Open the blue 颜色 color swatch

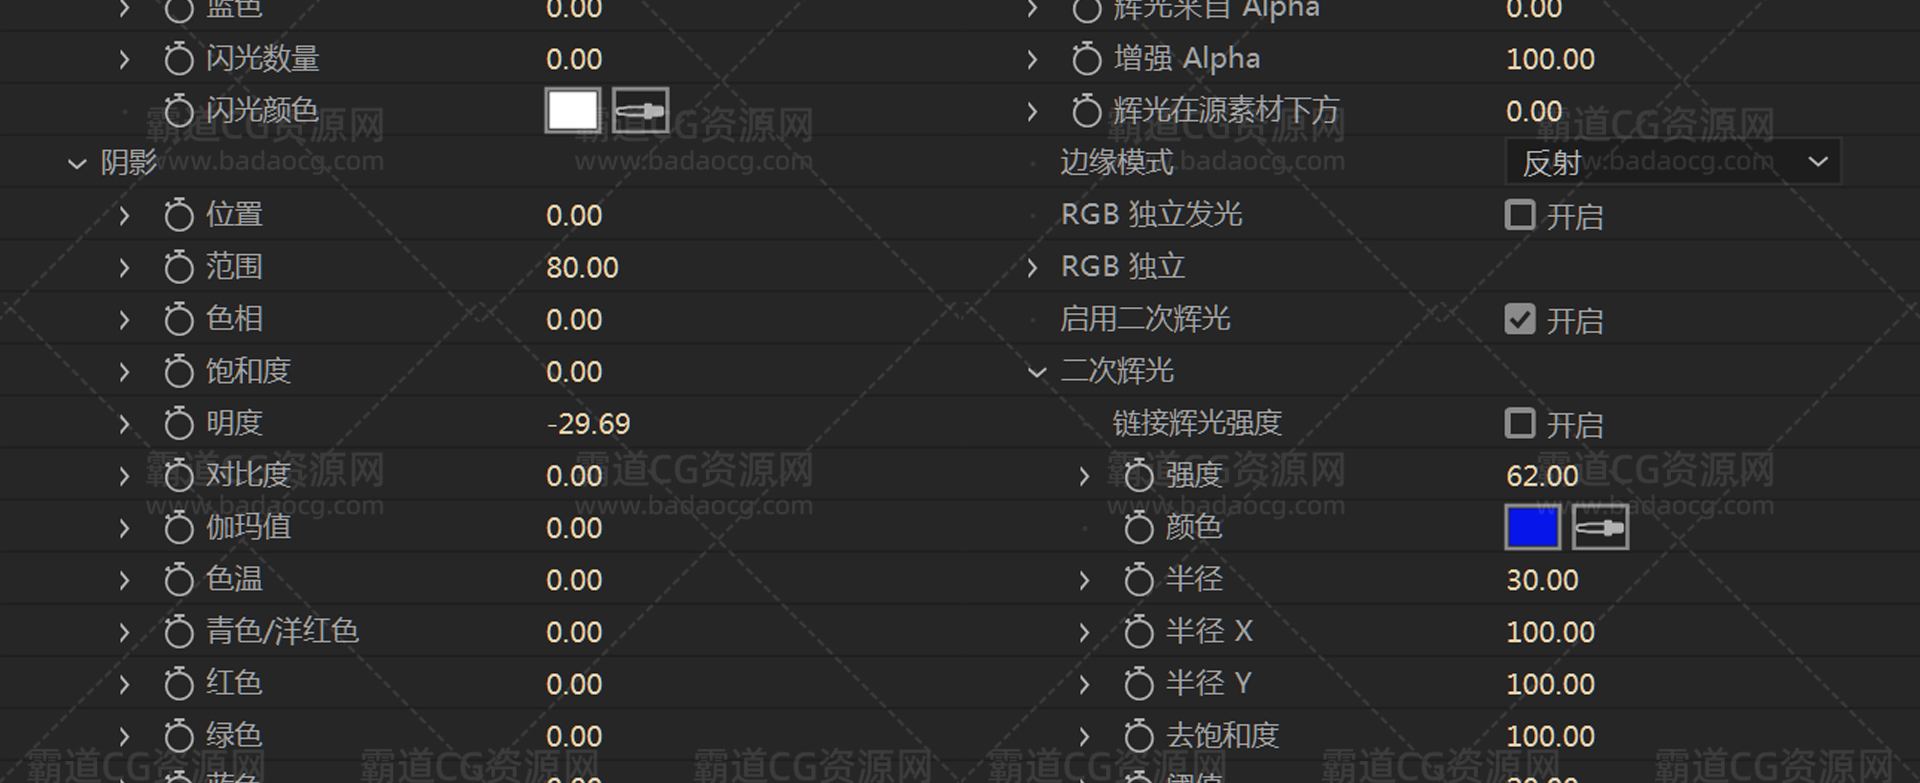tap(1531, 527)
